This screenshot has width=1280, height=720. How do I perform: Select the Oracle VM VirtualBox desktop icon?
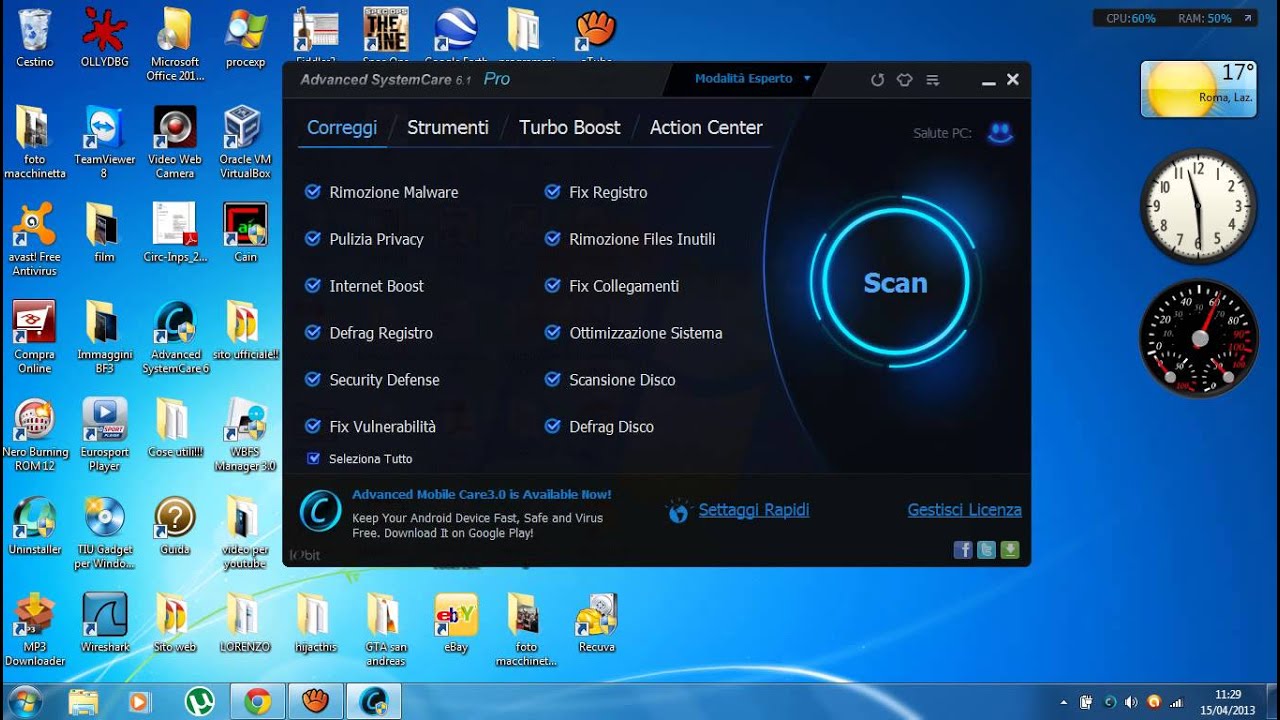point(245,142)
